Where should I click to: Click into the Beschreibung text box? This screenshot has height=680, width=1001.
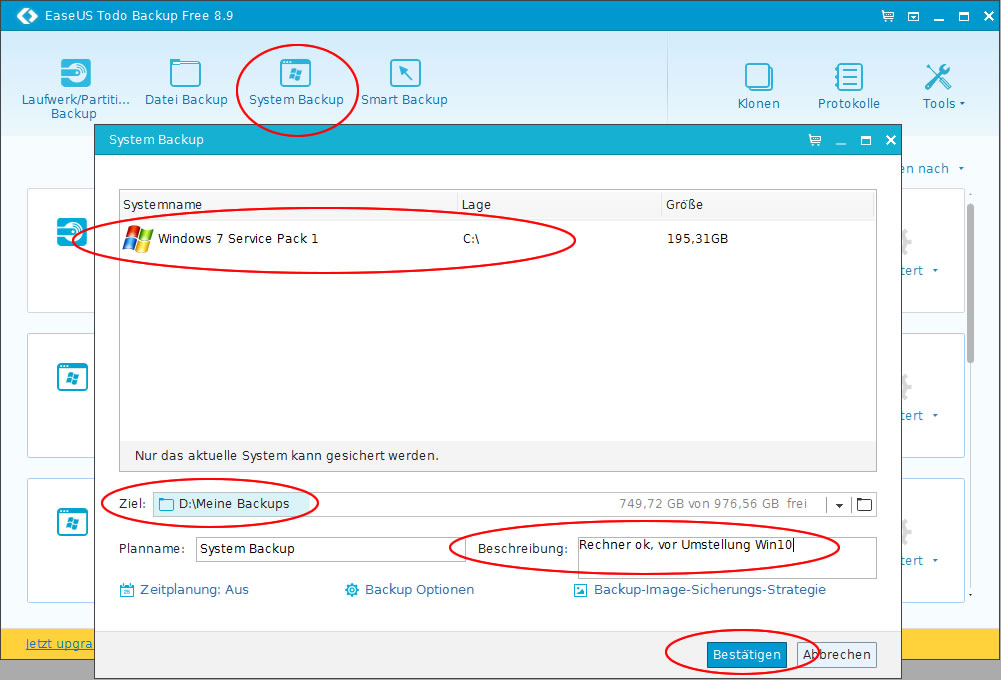pos(726,557)
